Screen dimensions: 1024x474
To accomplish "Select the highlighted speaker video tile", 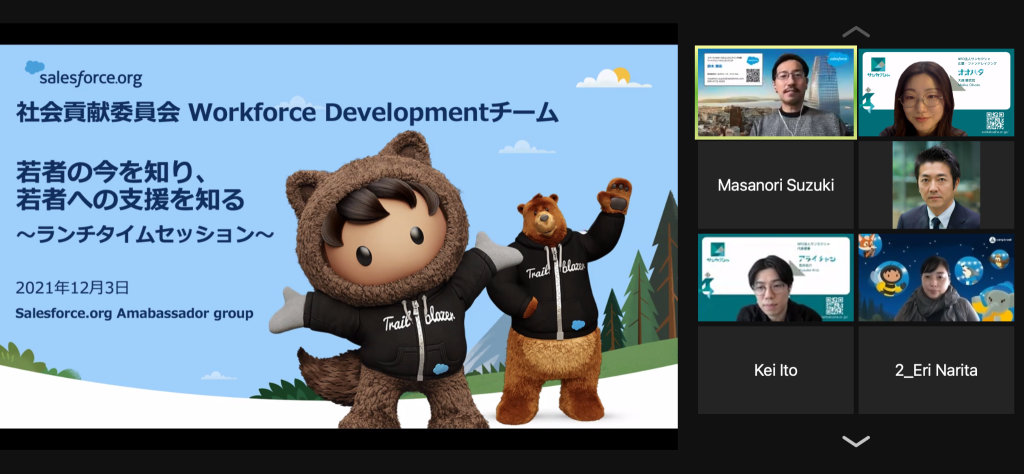I will (776, 92).
